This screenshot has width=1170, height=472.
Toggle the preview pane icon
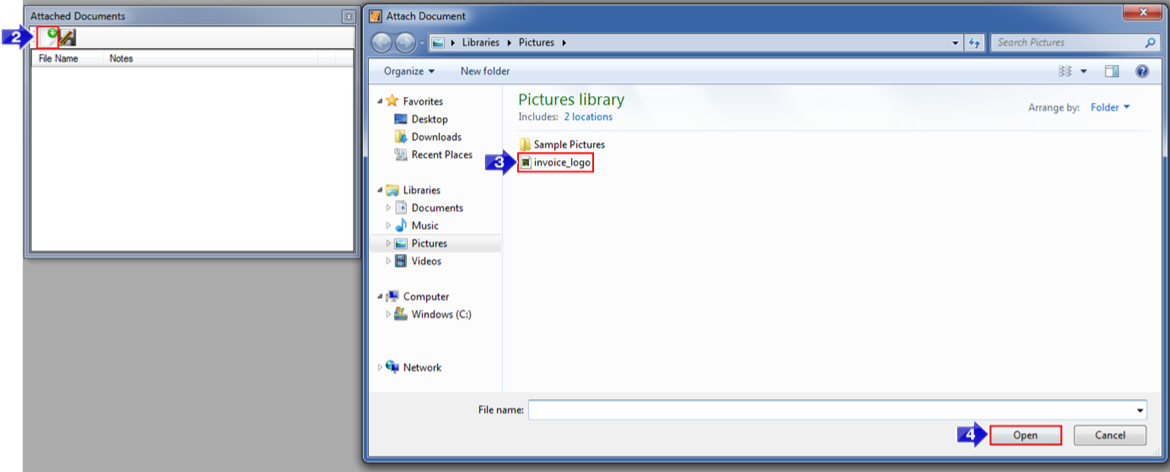point(1113,71)
